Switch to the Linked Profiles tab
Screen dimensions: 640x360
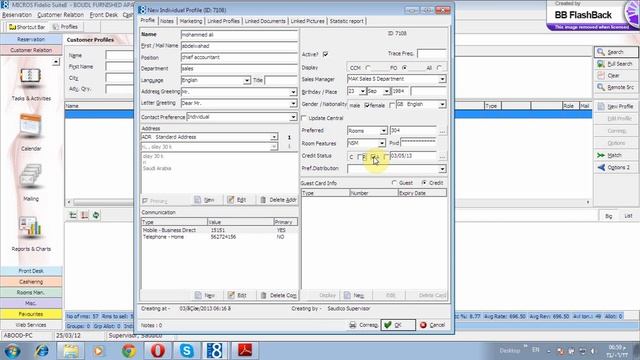coord(223,21)
